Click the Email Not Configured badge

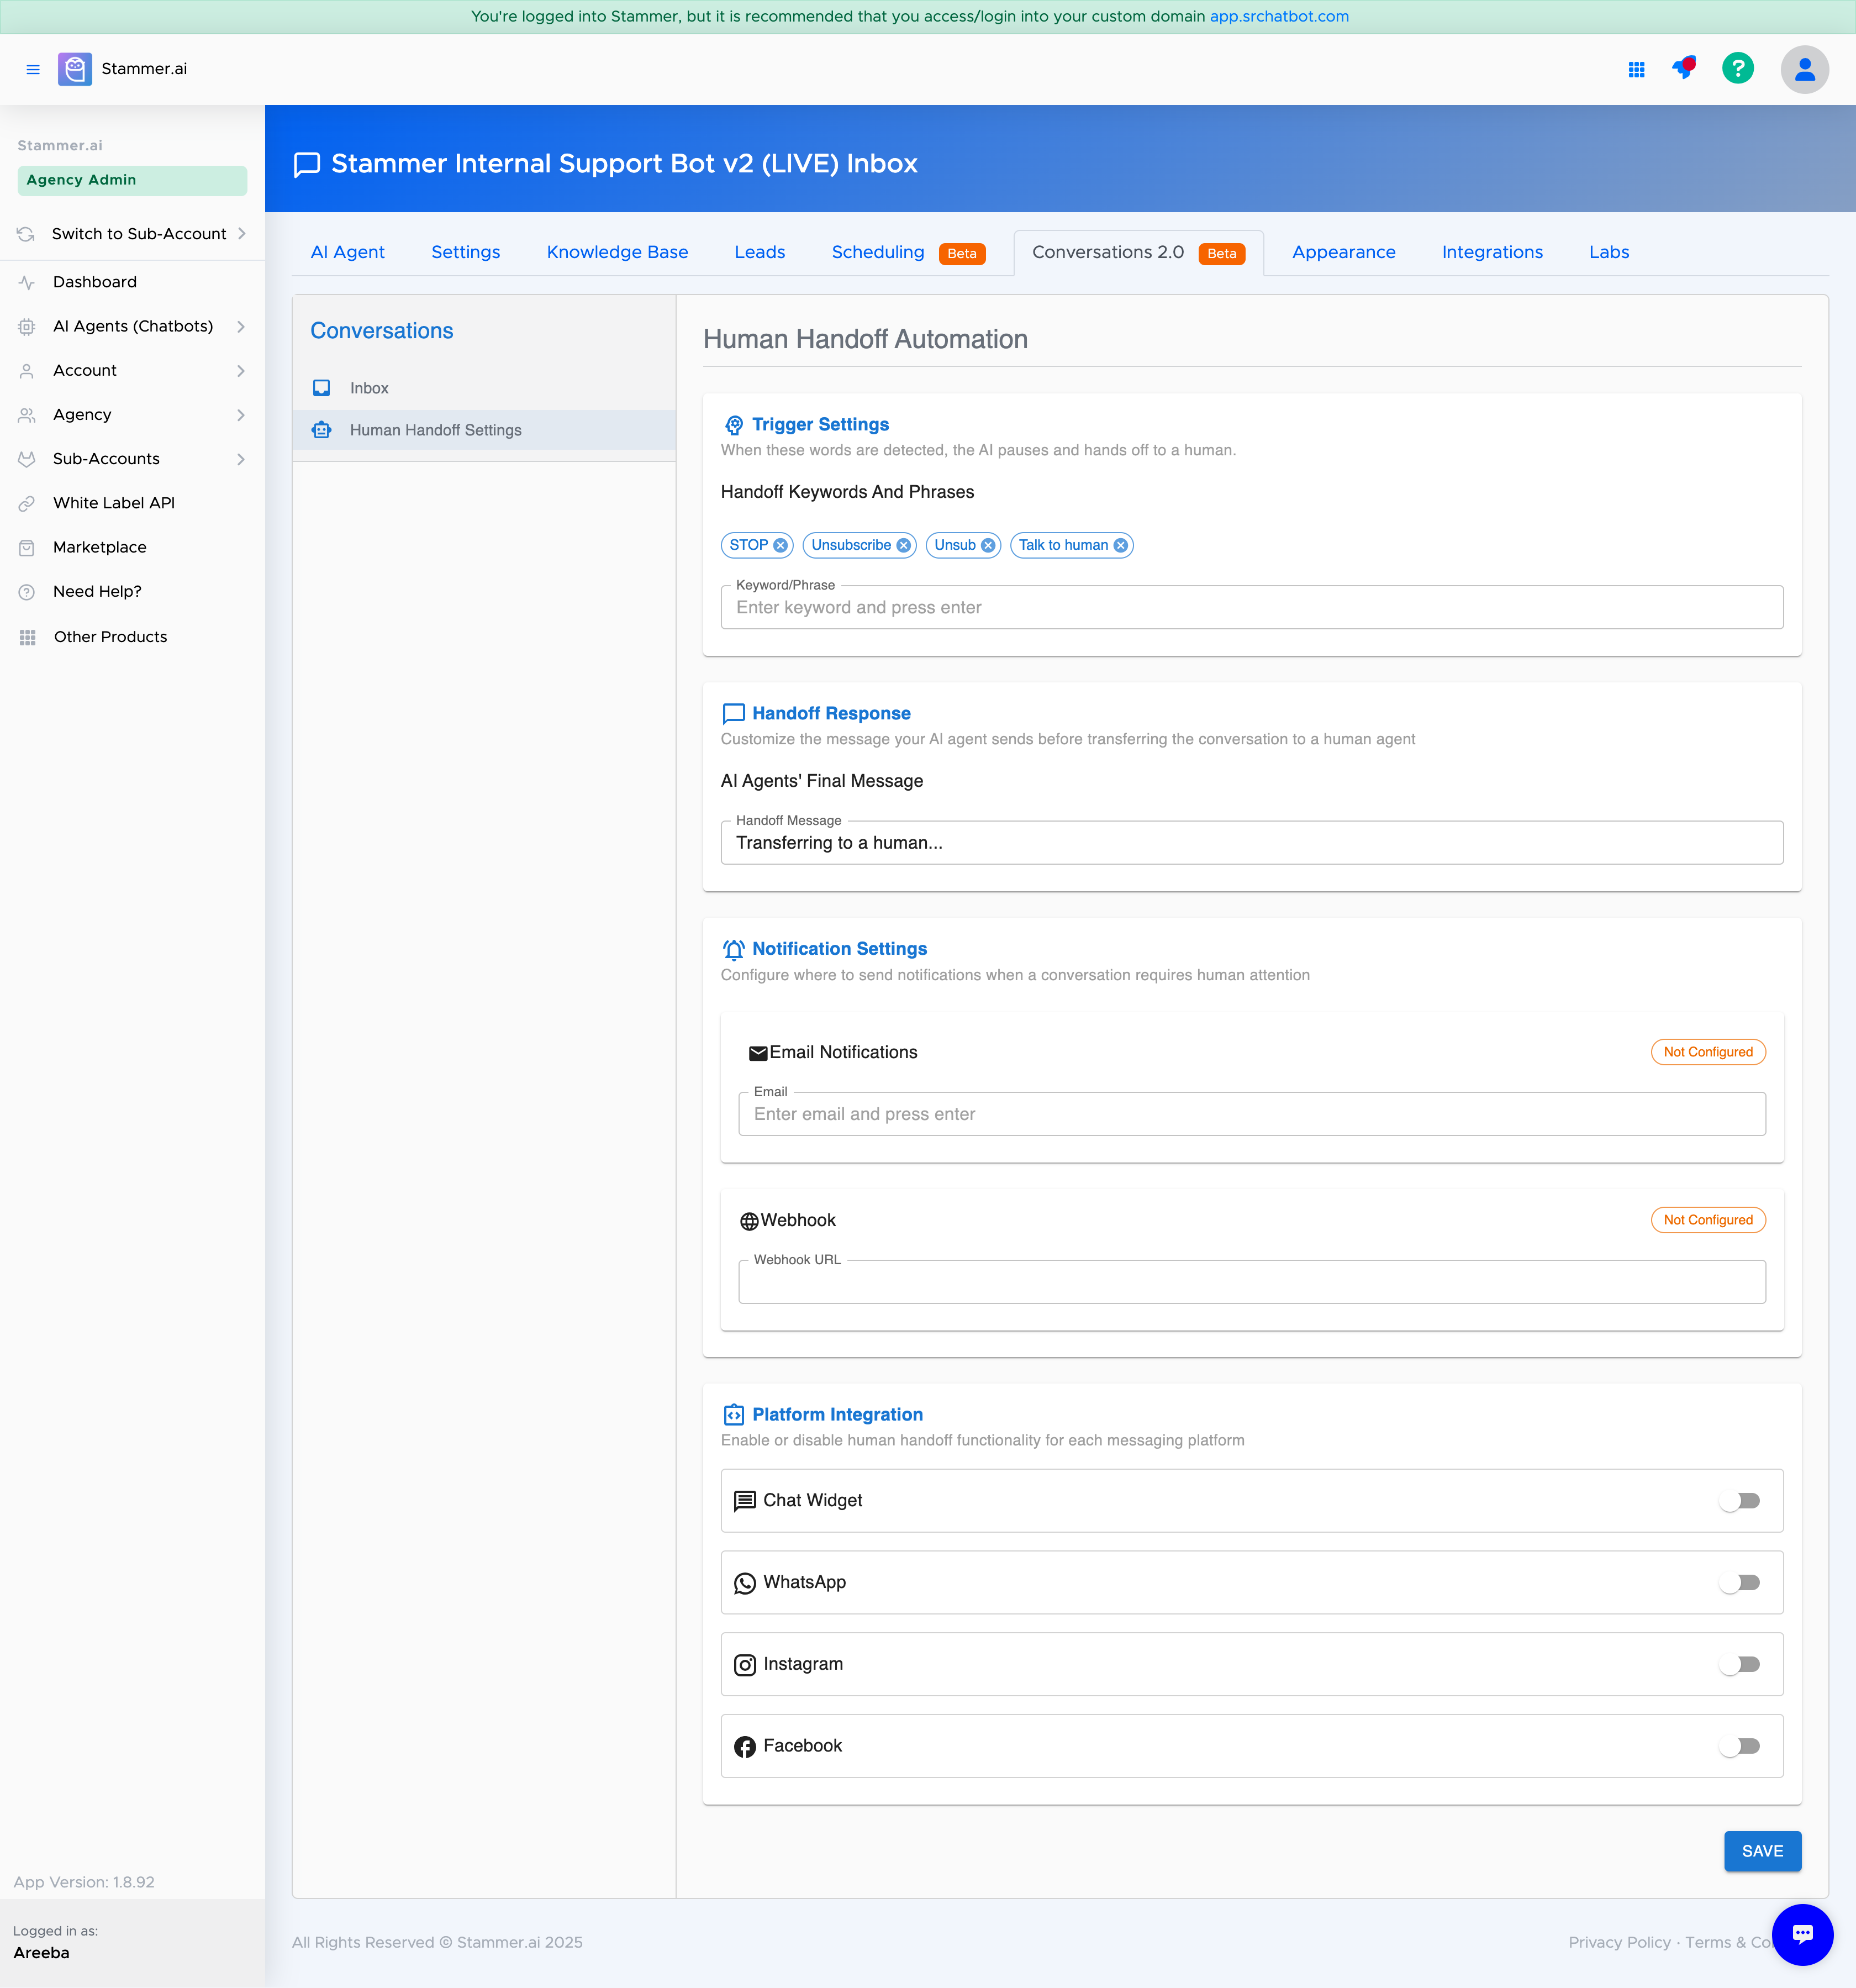pyautogui.click(x=1708, y=1052)
